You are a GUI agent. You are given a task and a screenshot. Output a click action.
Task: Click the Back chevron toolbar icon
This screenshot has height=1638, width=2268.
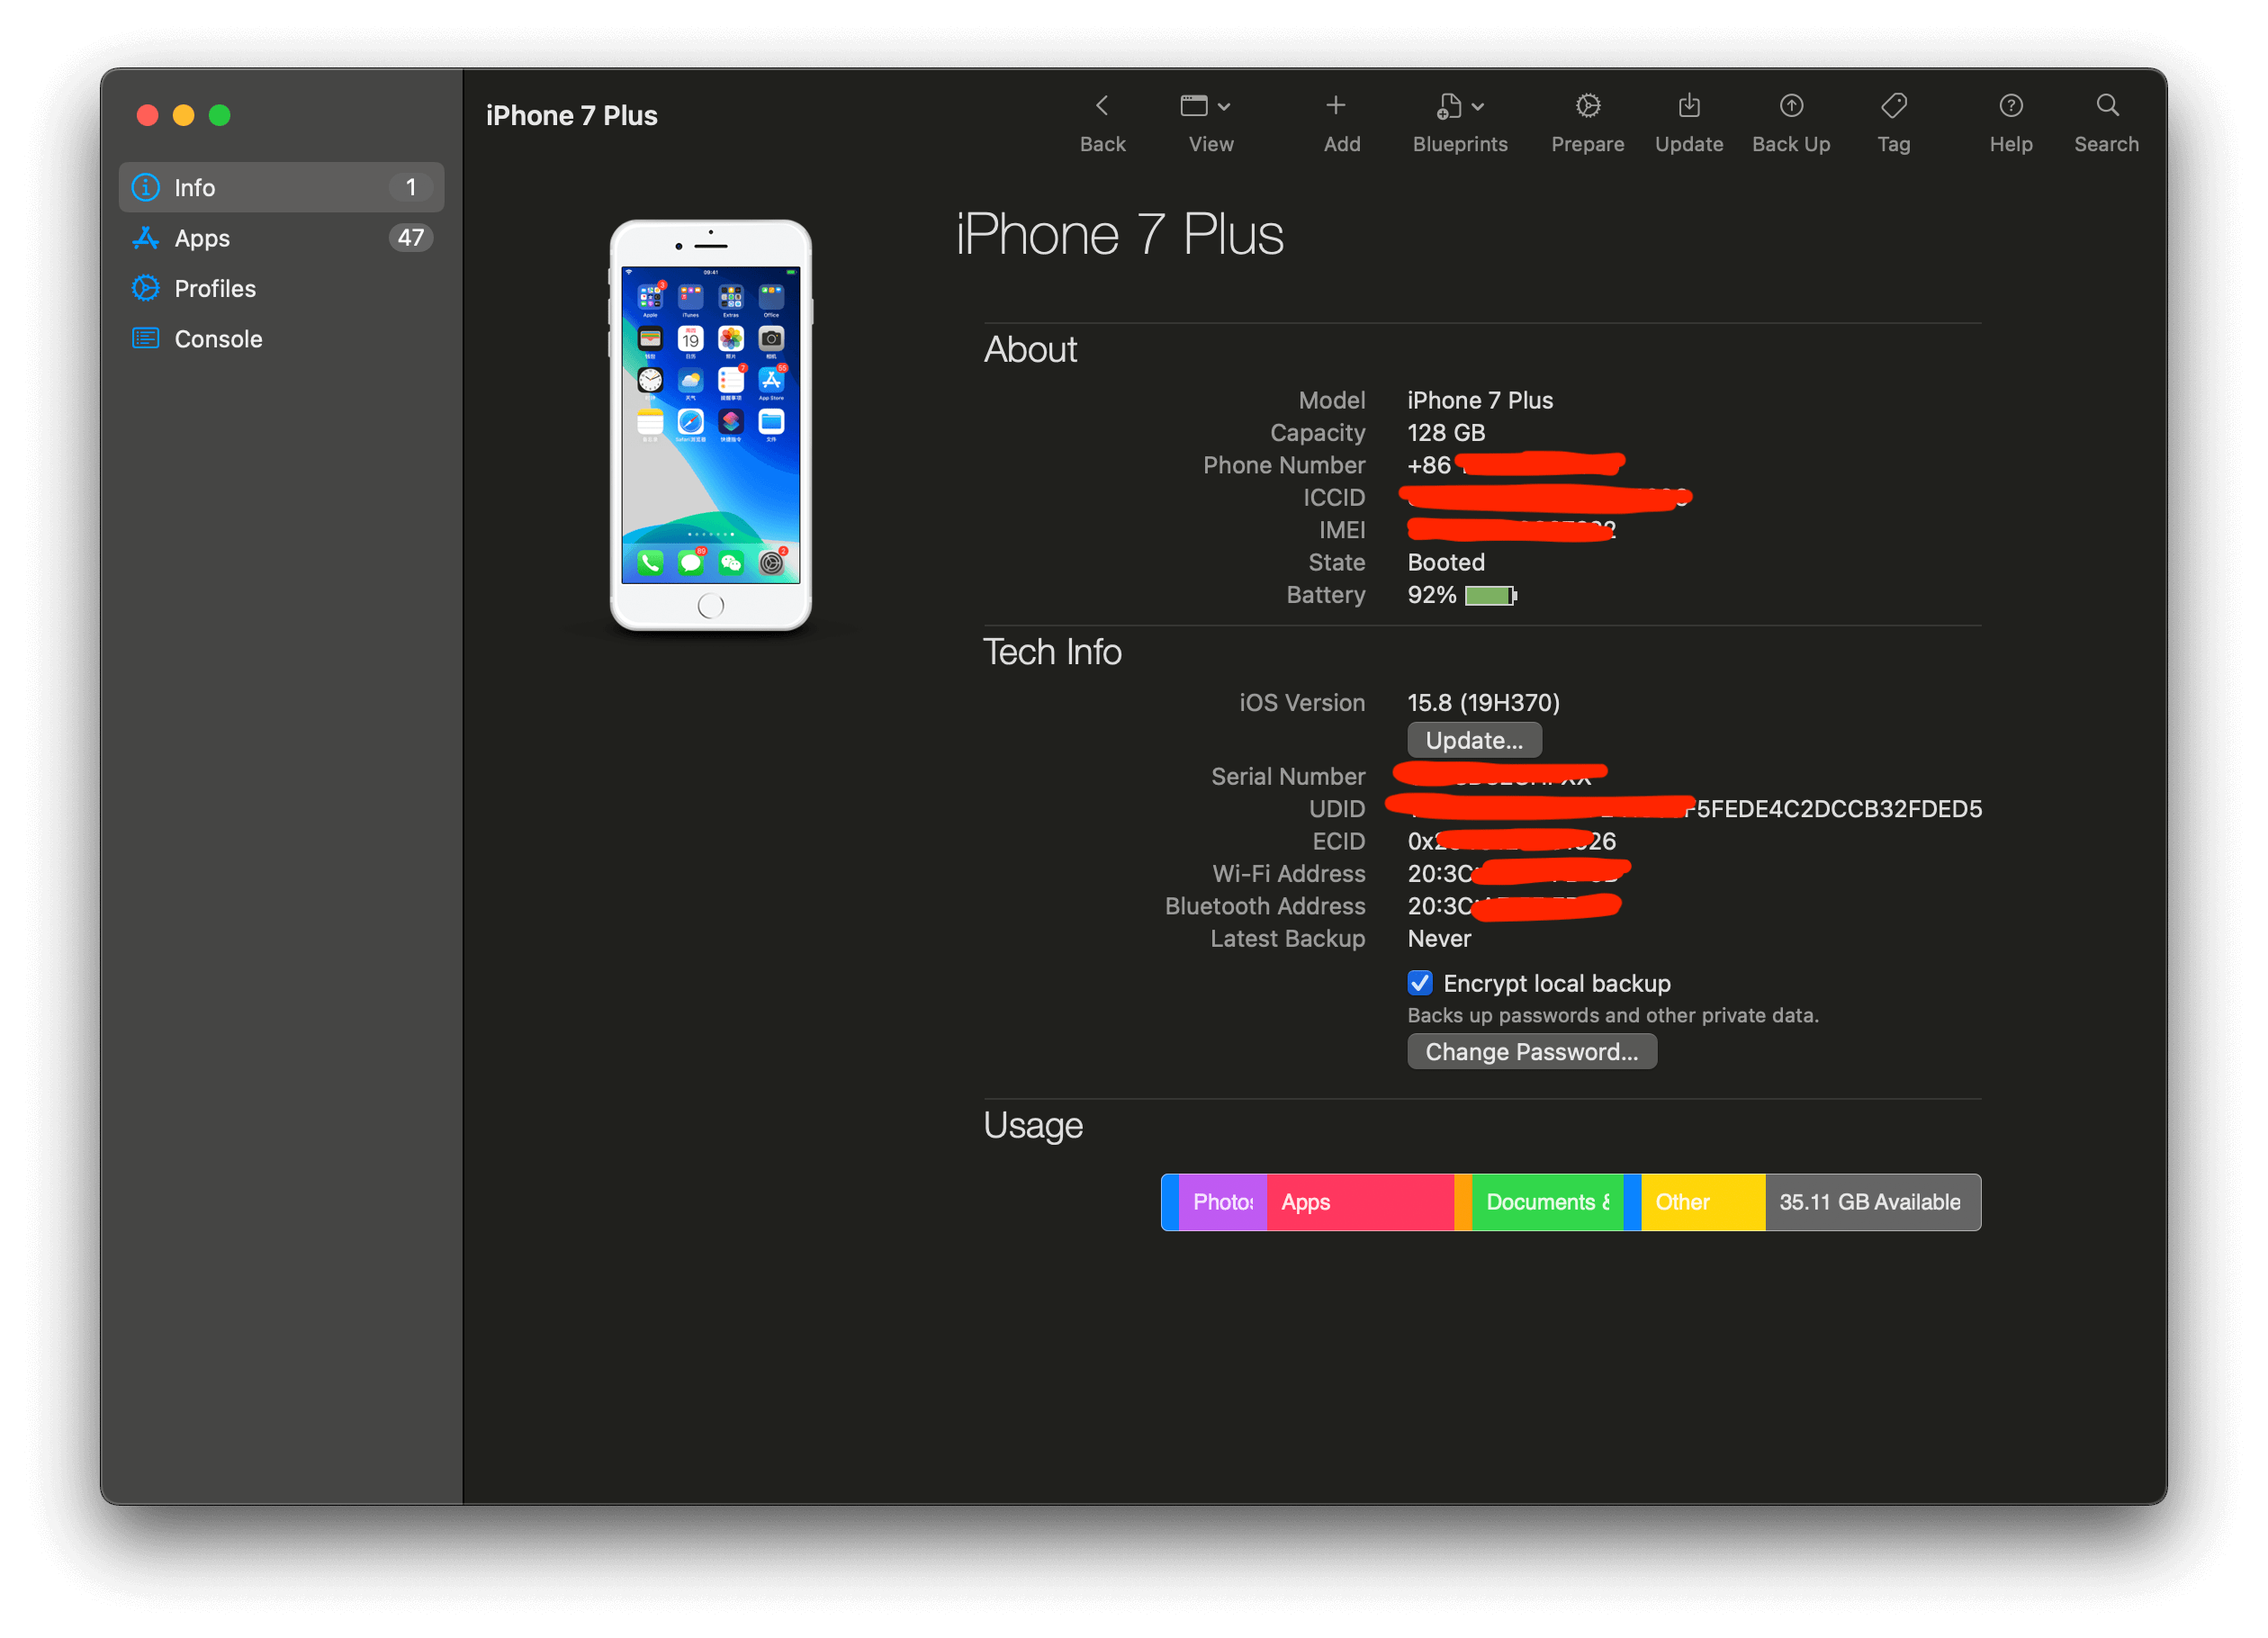1102,106
